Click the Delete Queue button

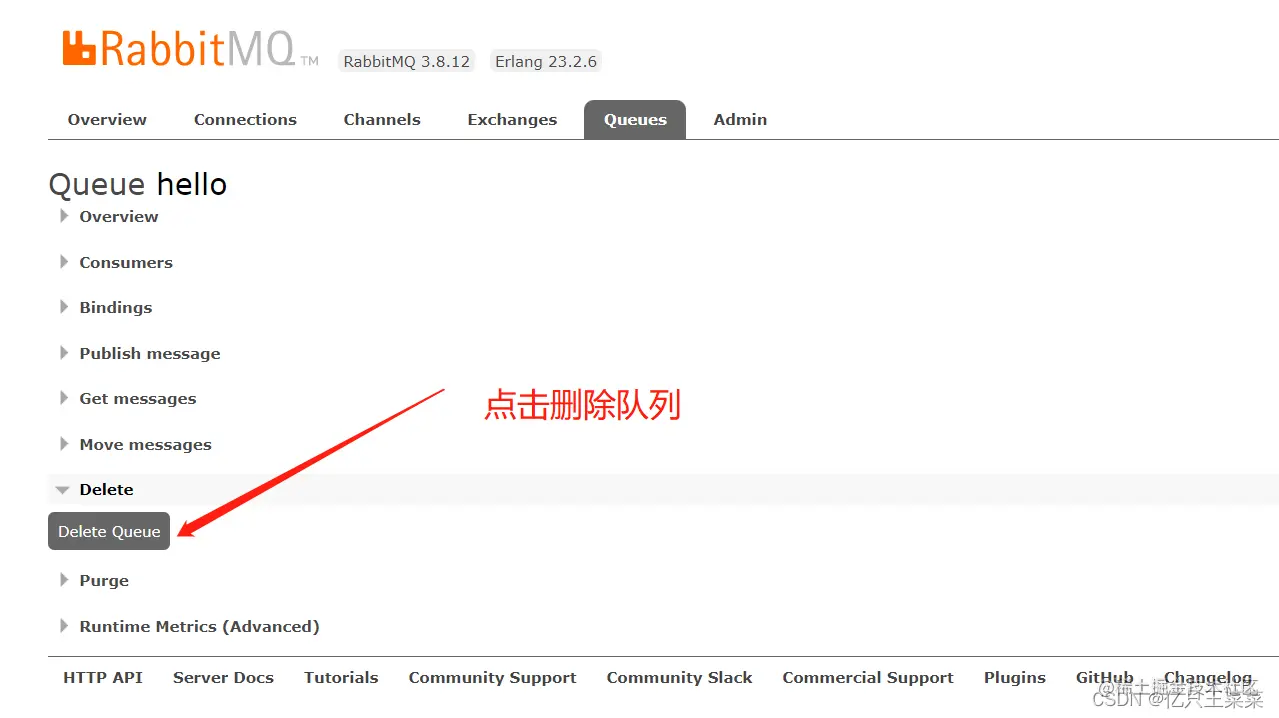pos(109,531)
